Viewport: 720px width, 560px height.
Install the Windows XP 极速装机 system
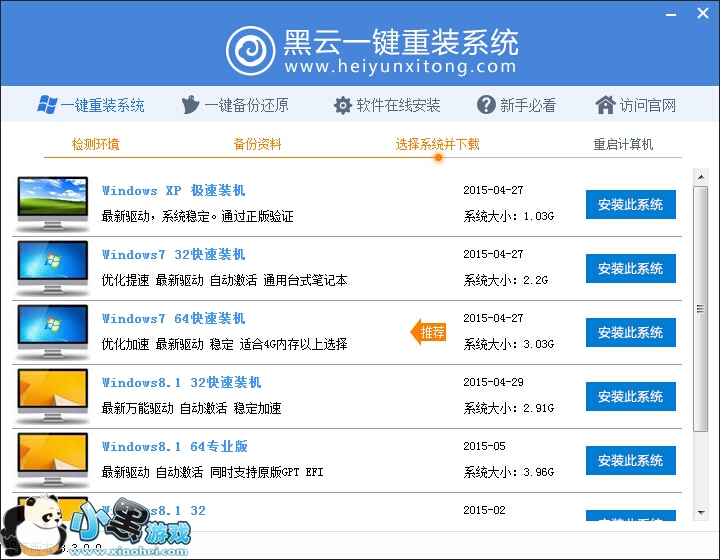630,204
